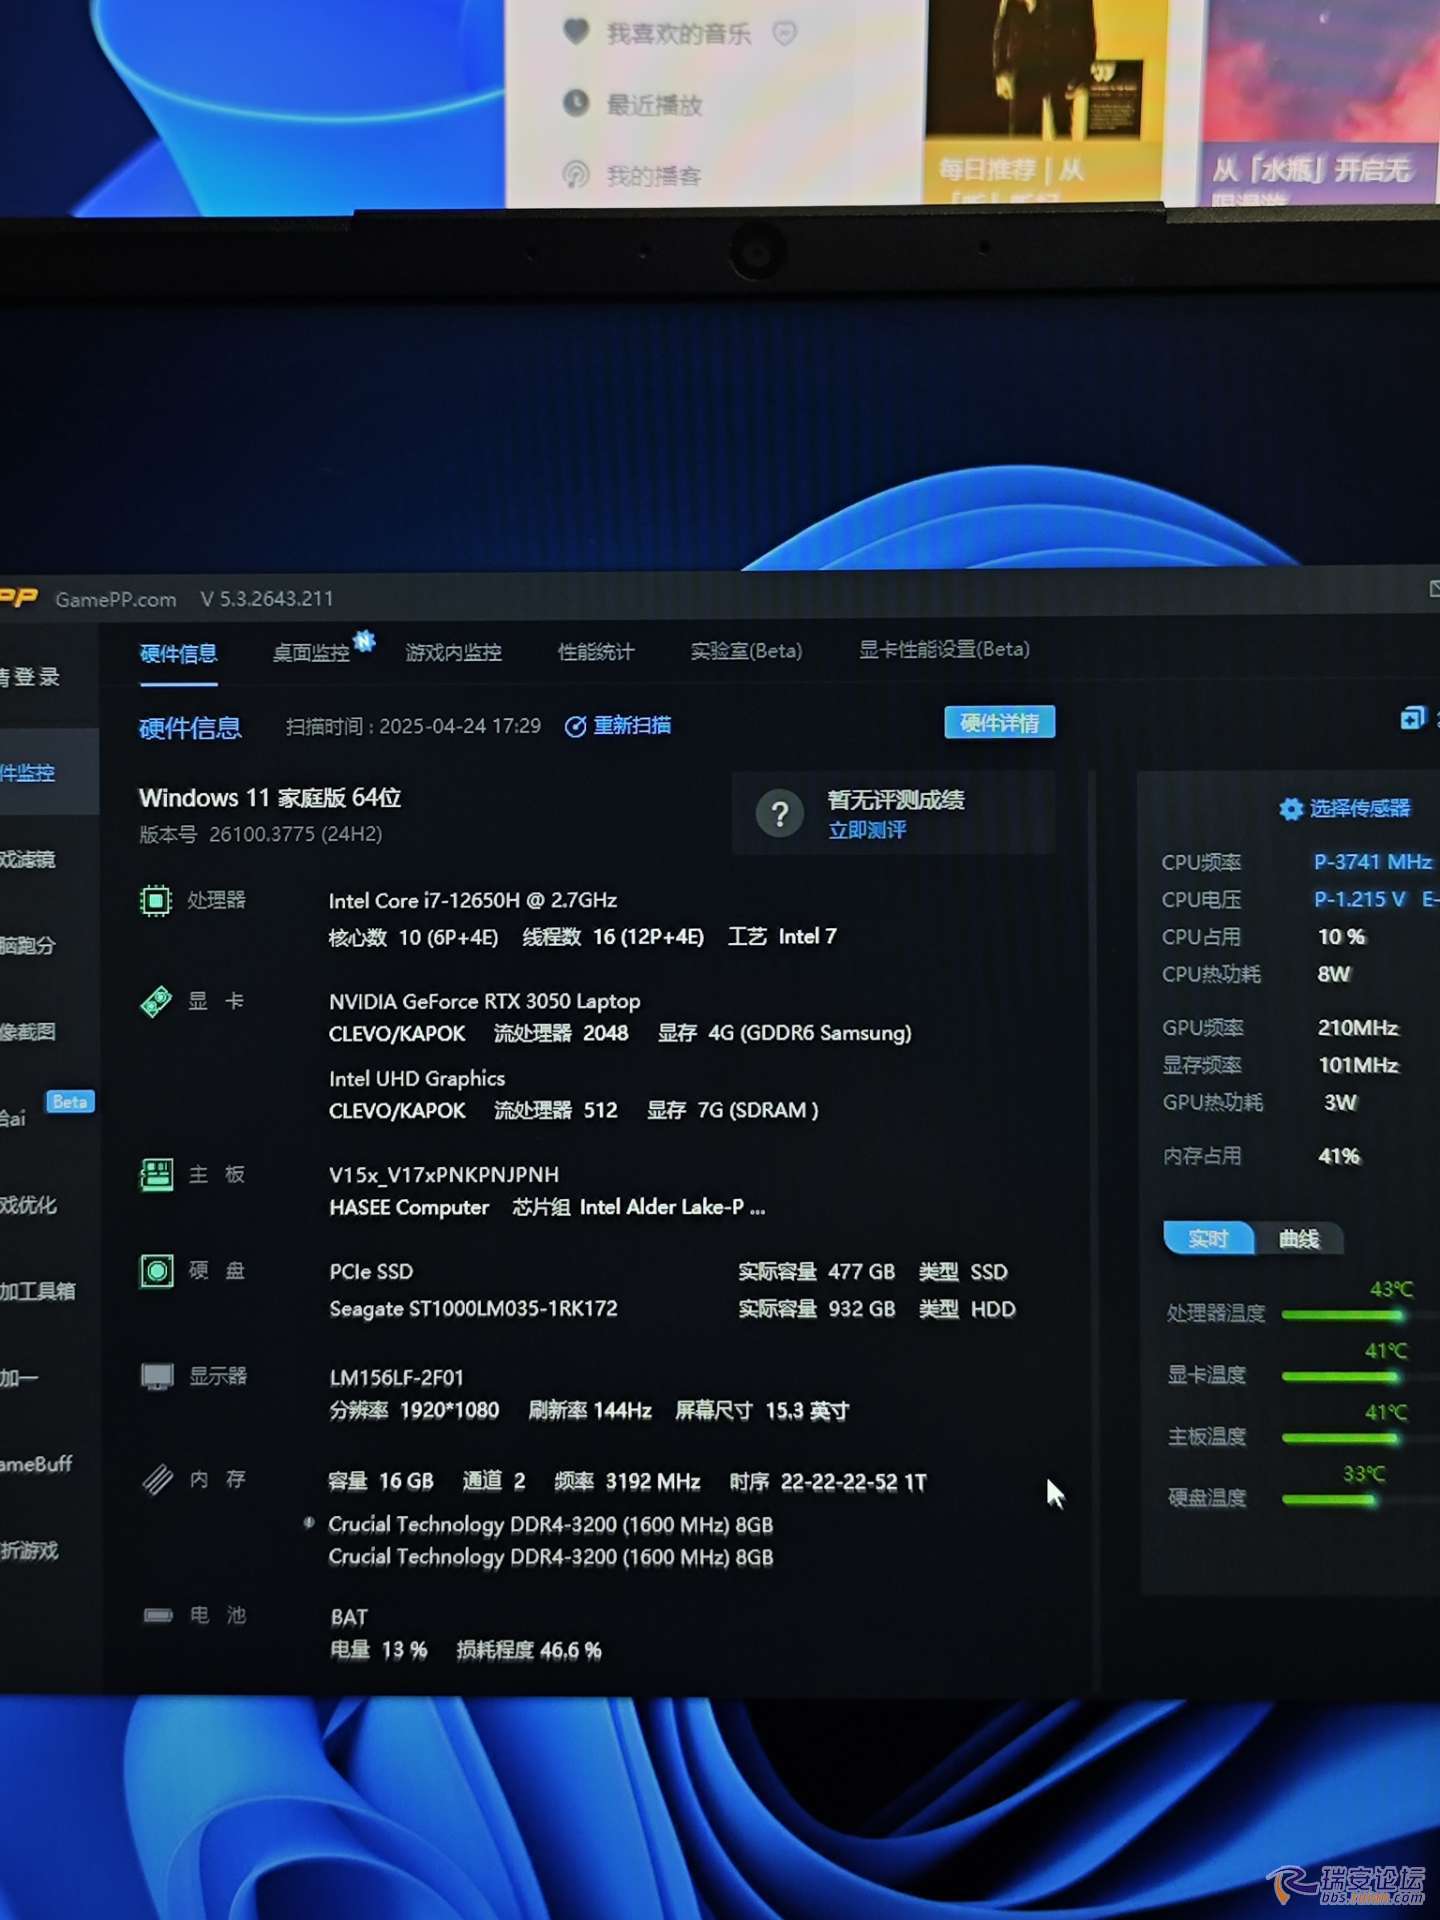The width and height of the screenshot is (1440, 1920).
Task: Switch to the 性能统计 tab
Action: [x=596, y=652]
